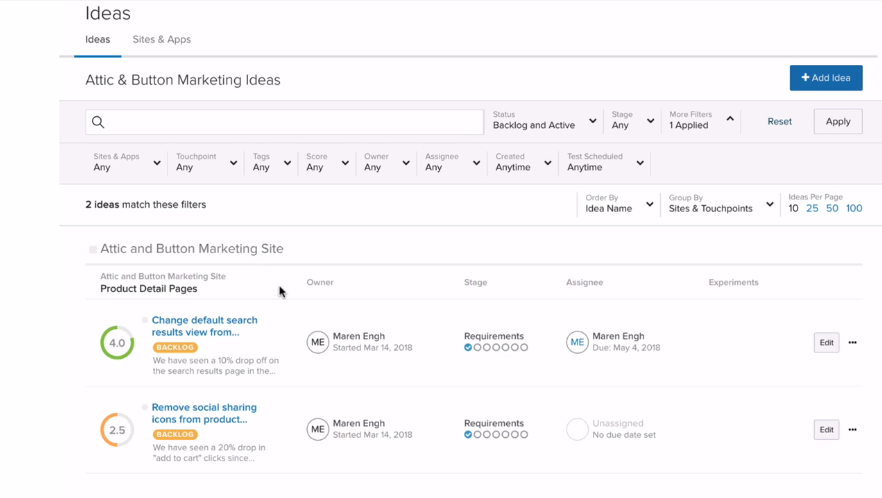882x498 pixels.
Task: Open the Status Backlog and Active dropdown
Action: point(544,121)
